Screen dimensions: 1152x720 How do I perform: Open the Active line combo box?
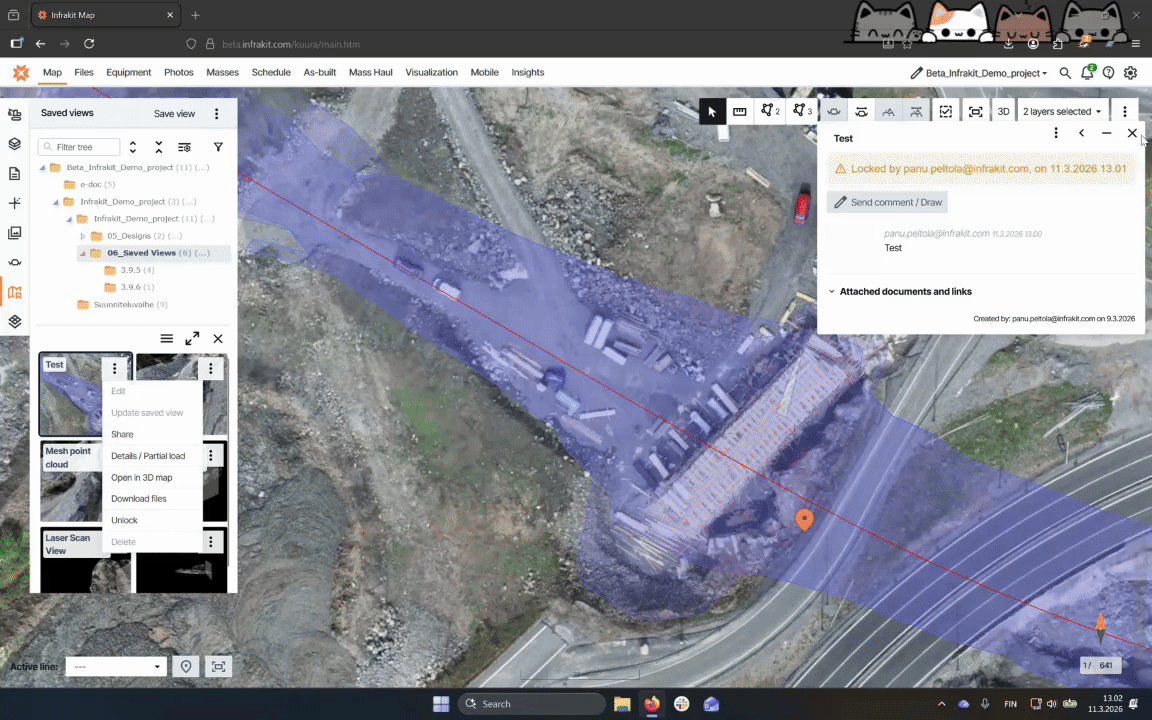[x=115, y=667]
